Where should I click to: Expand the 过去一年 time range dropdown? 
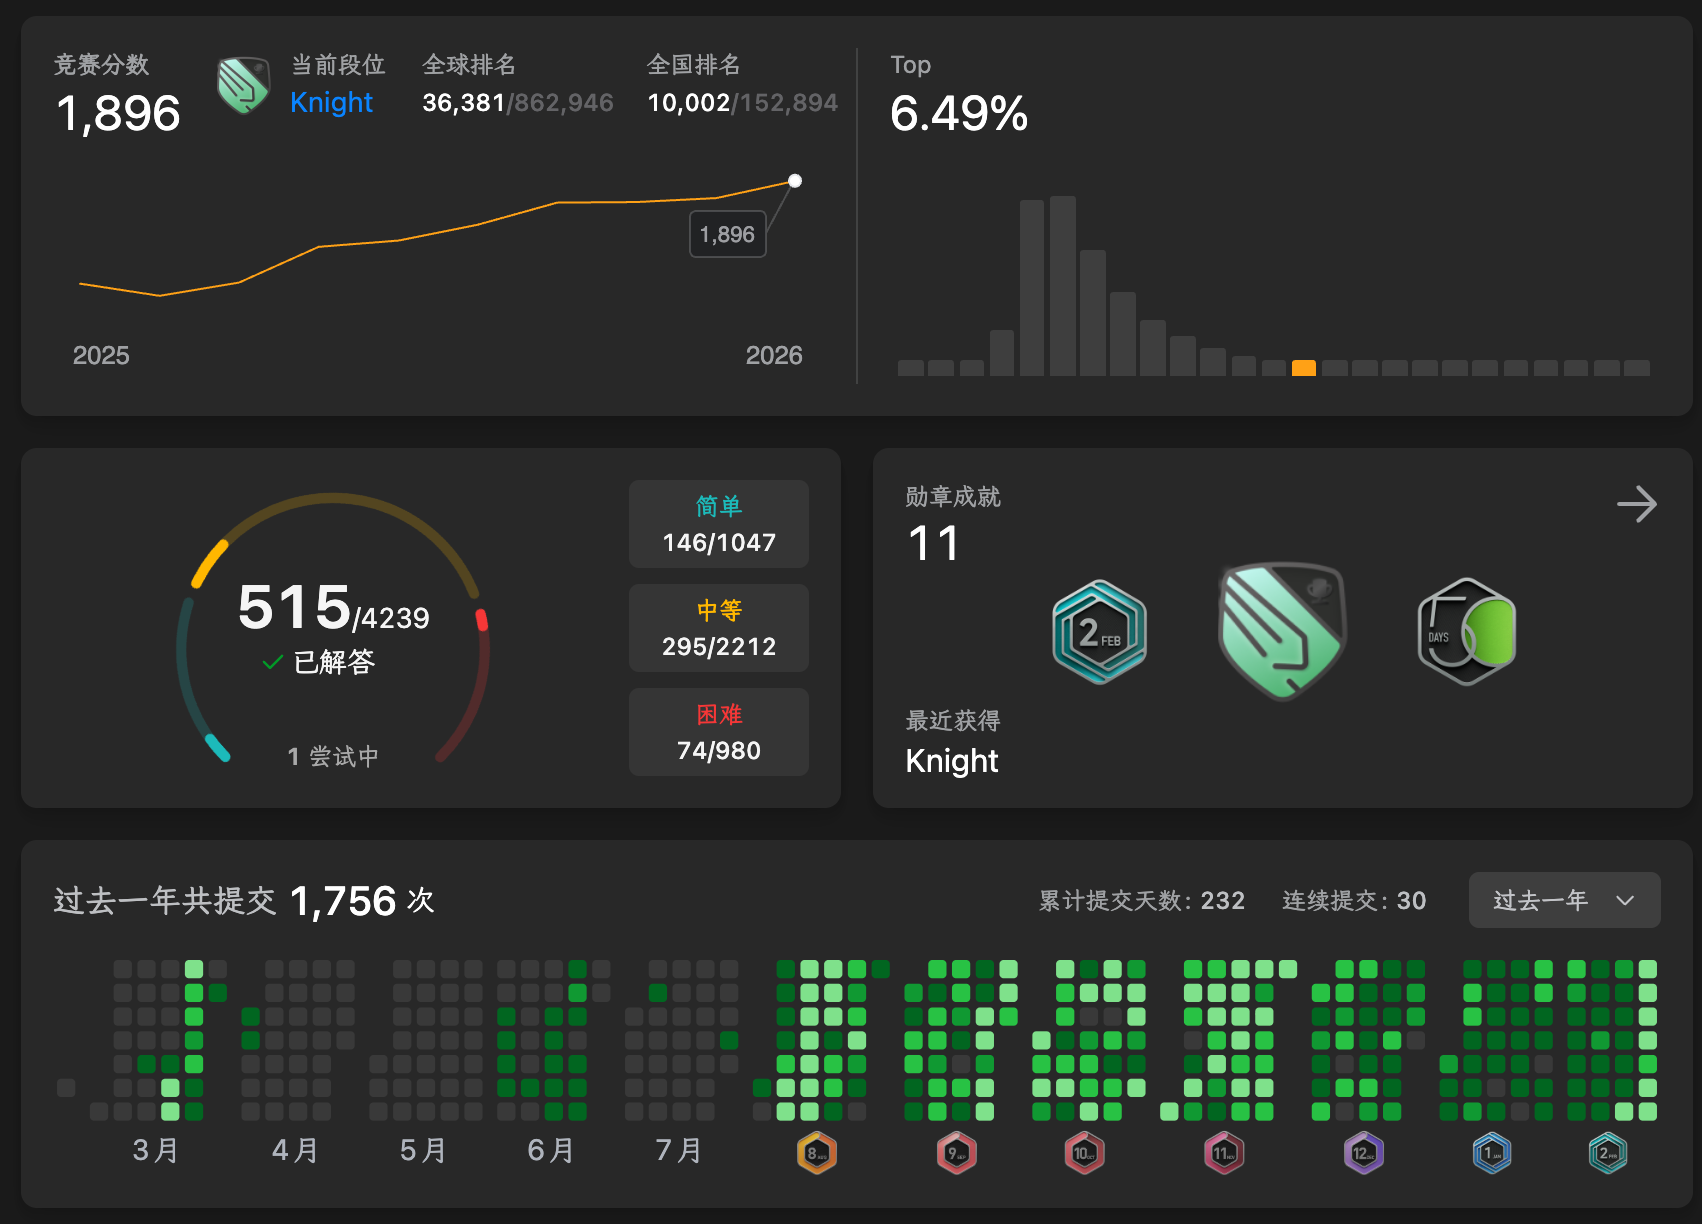pos(1564,900)
